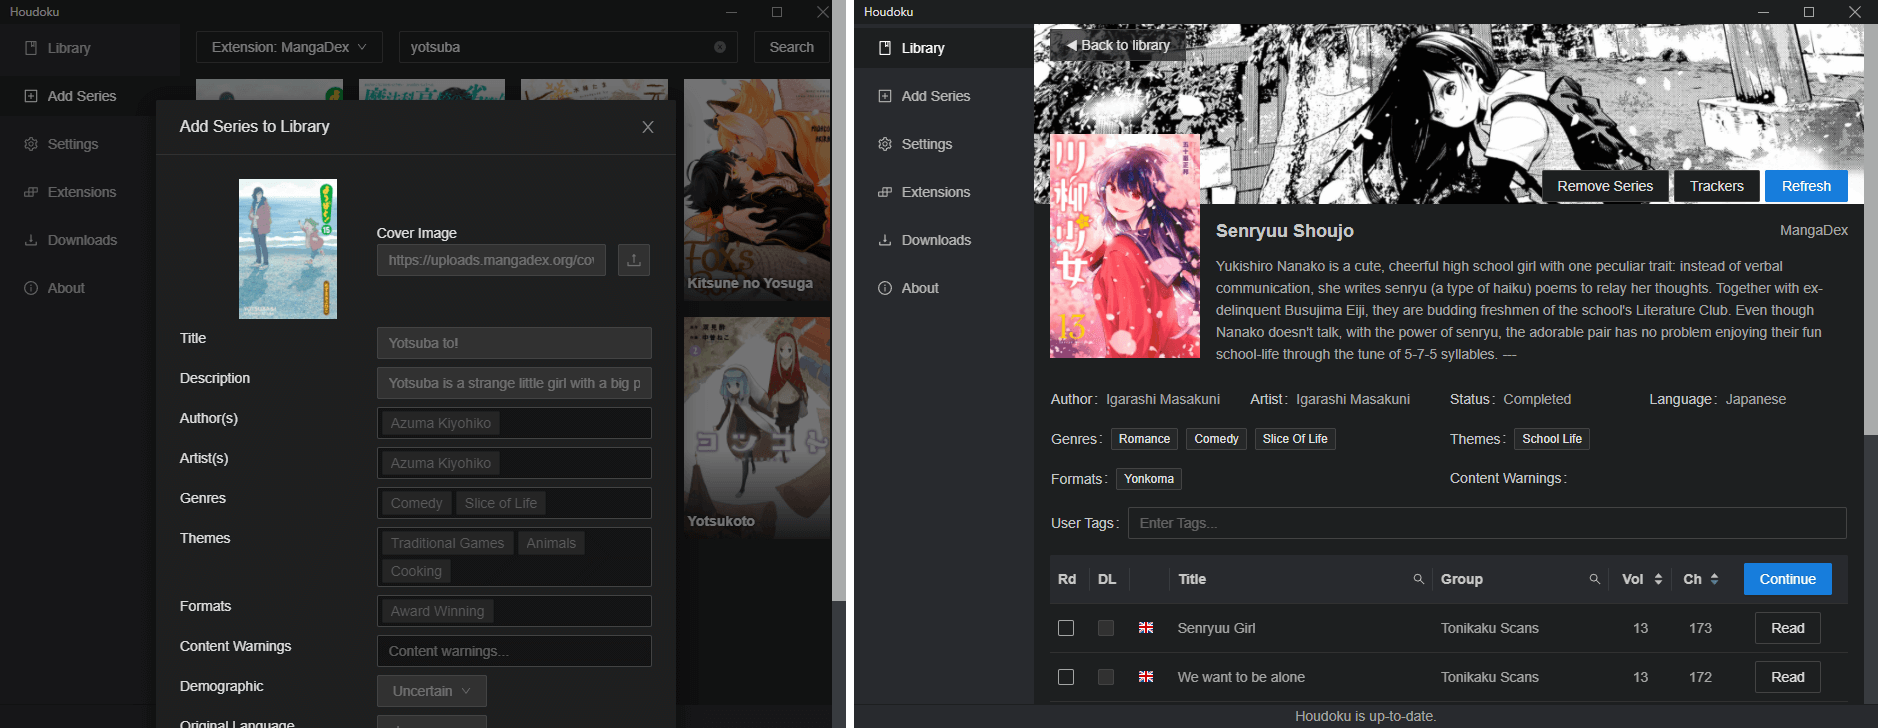Click the Remove Series button
The height and width of the screenshot is (728, 1878).
1604,186
